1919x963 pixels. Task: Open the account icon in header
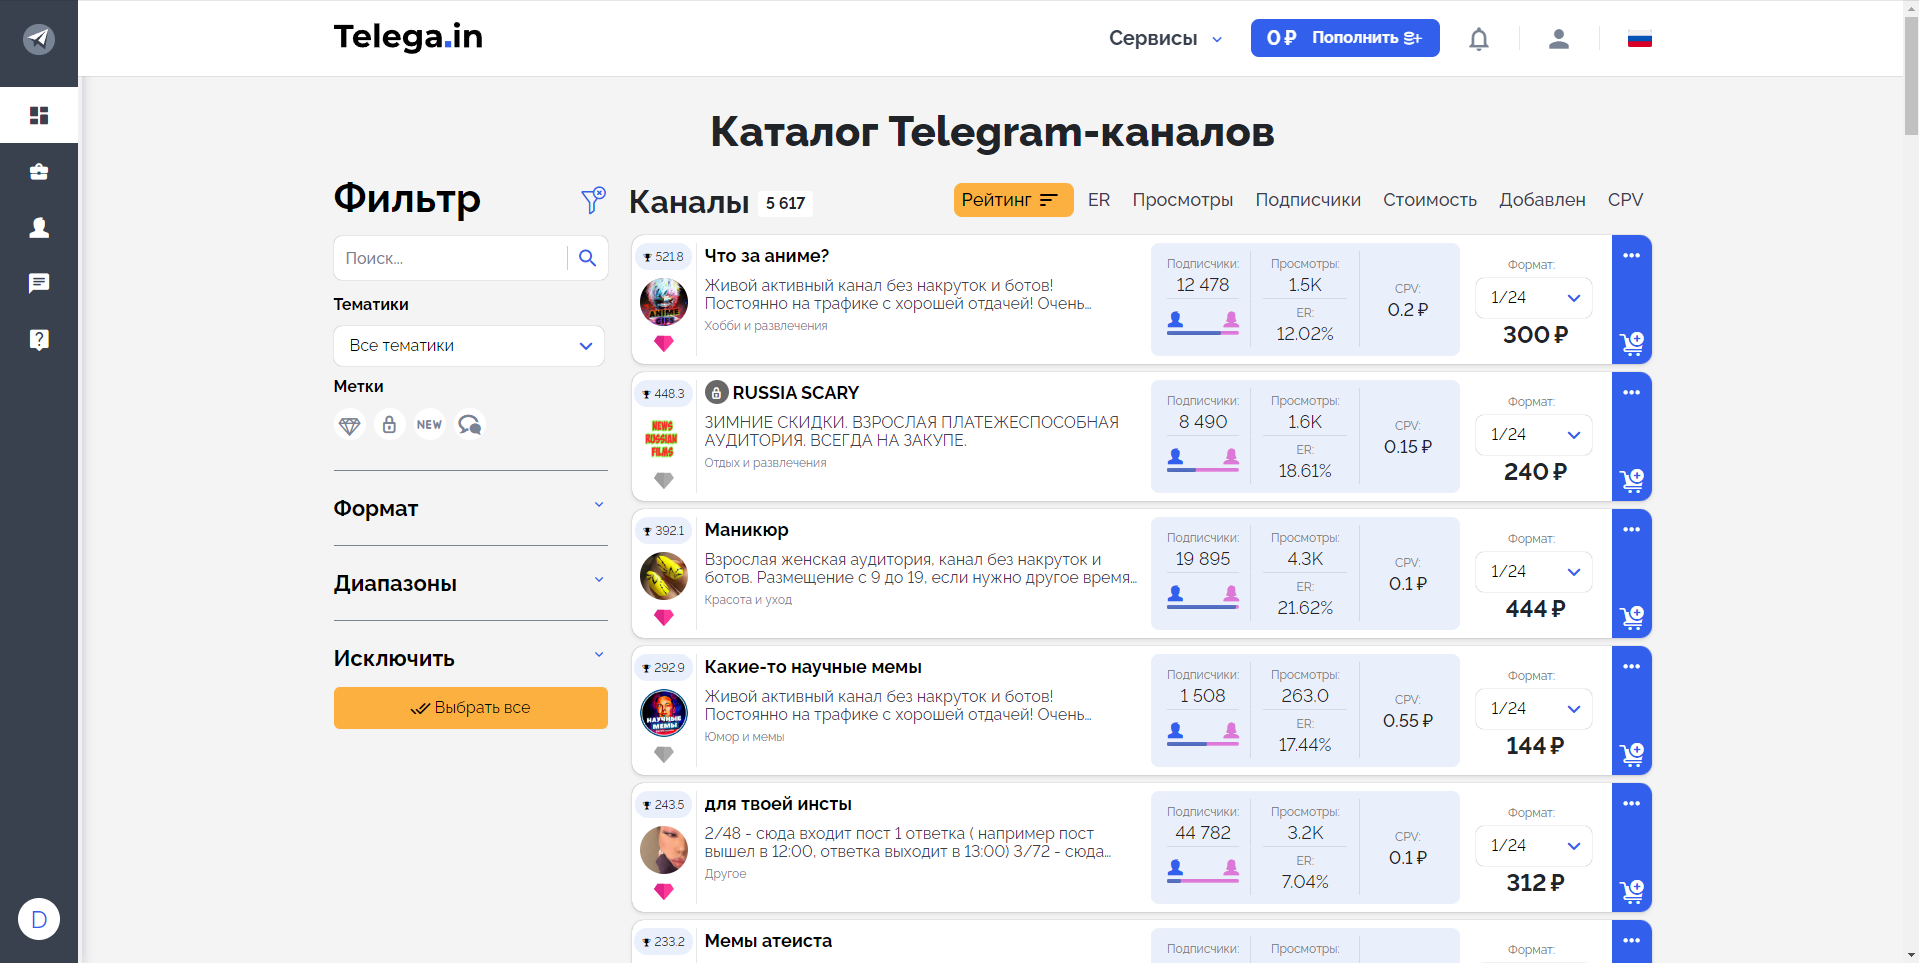1559,39
